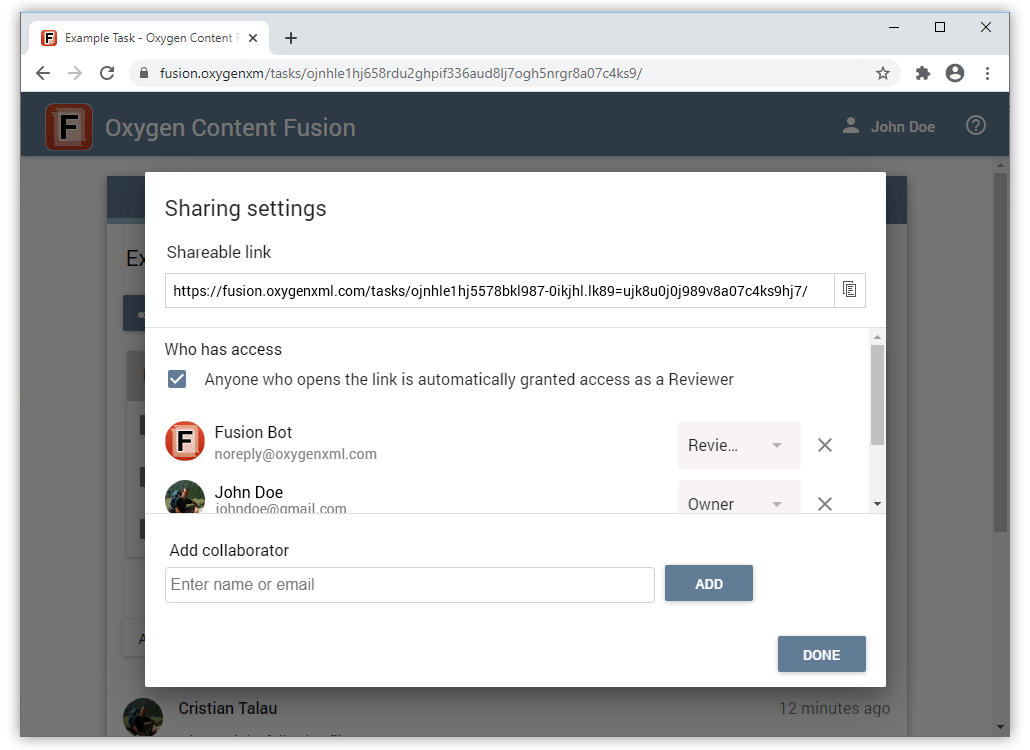
Task: Click the page vertical scrollbar
Action: click(1000, 351)
